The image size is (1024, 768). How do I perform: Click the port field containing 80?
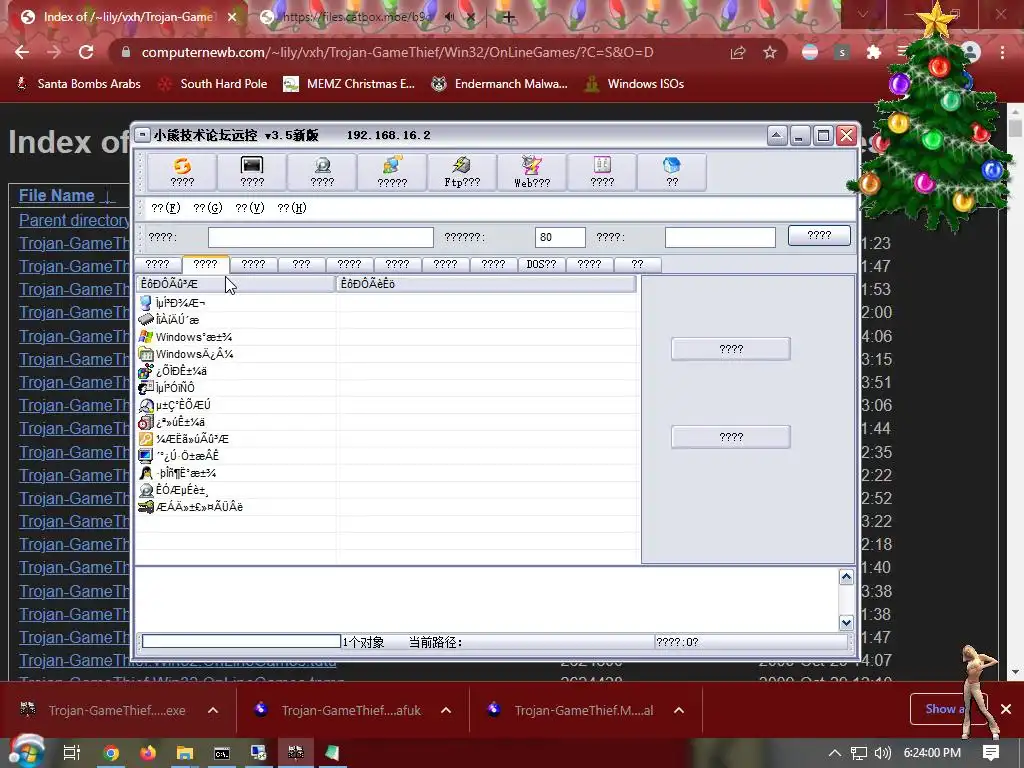[x=560, y=237]
